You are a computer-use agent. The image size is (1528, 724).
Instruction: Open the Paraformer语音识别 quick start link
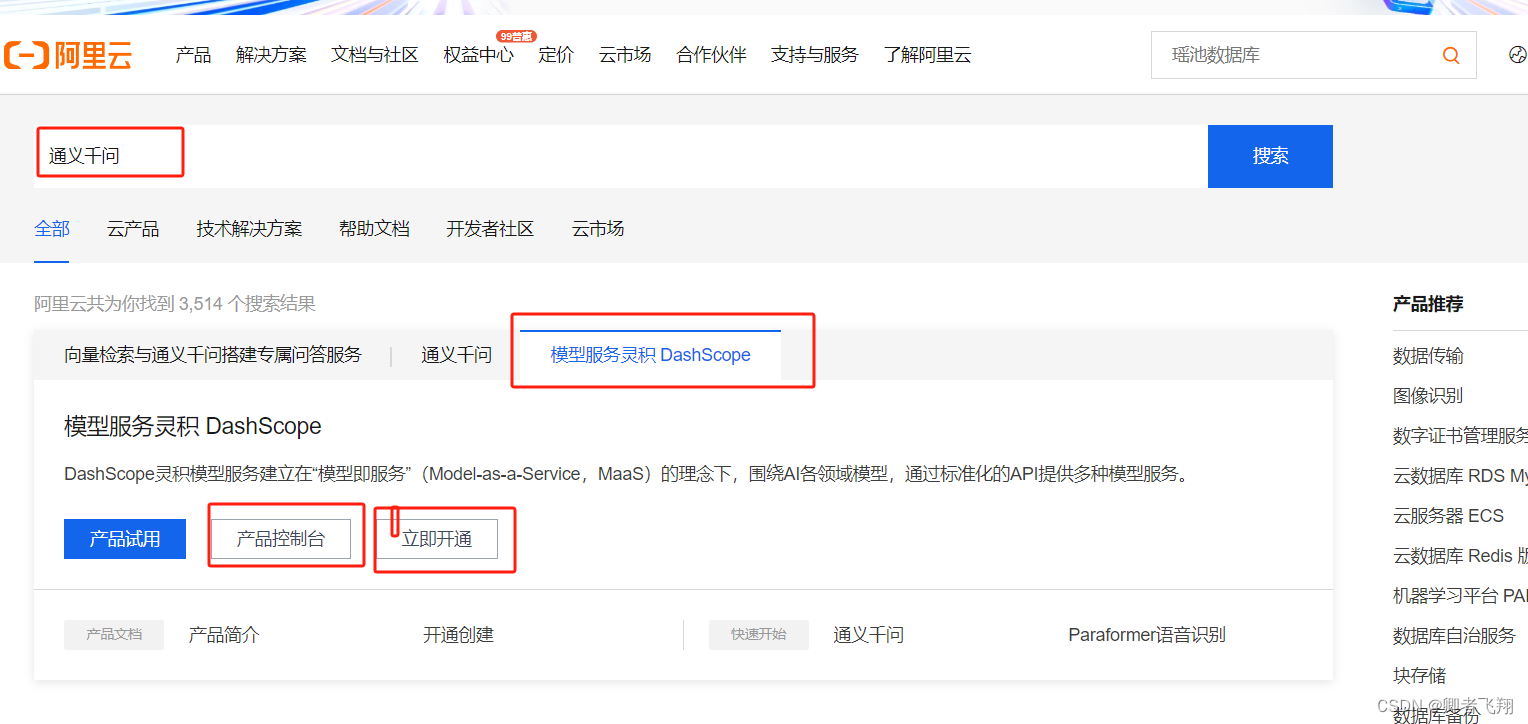1147,635
